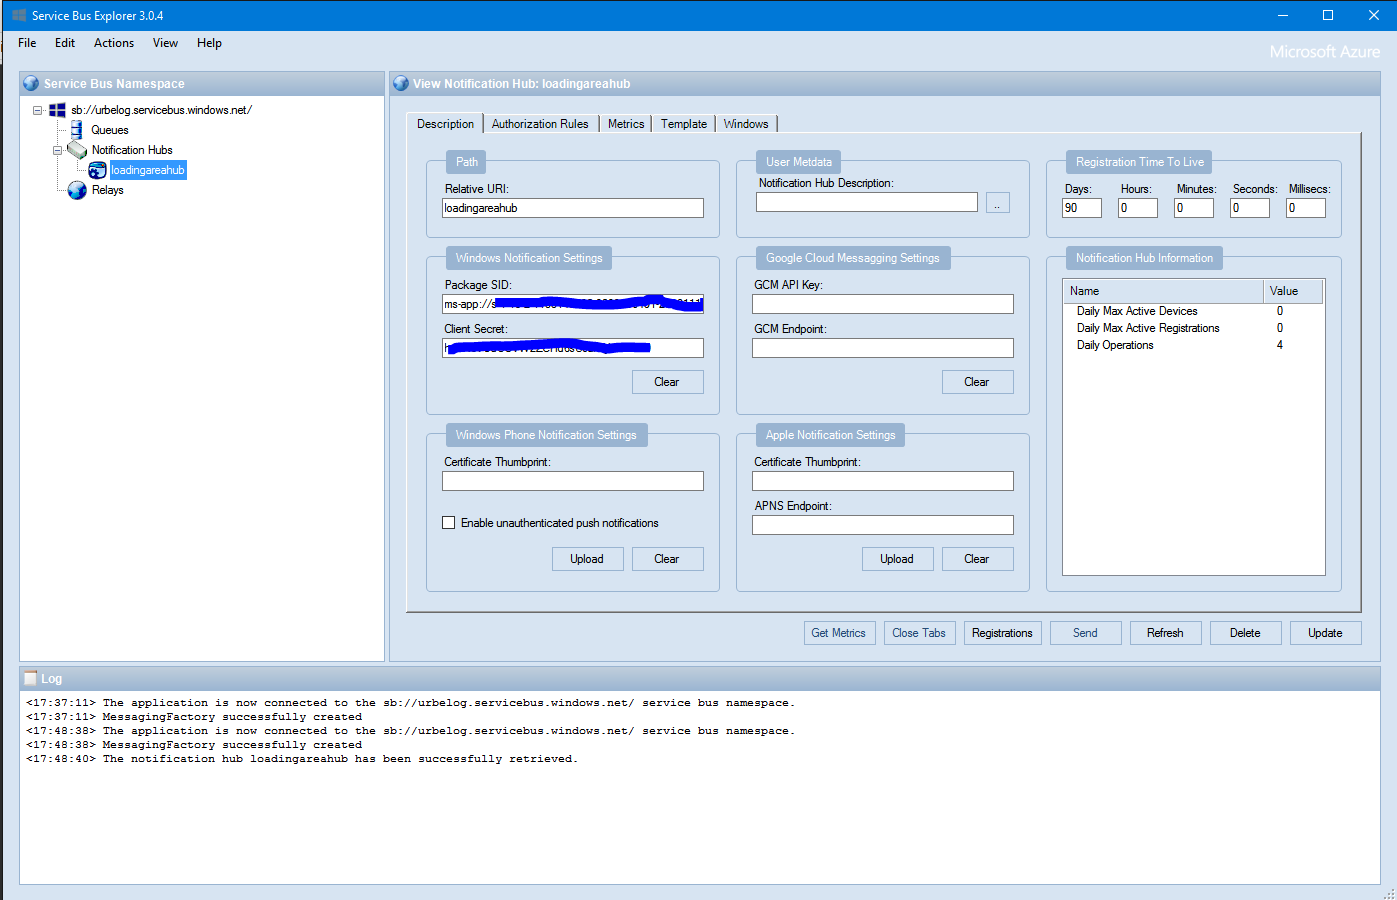Click the Log panel header icon

30,678
